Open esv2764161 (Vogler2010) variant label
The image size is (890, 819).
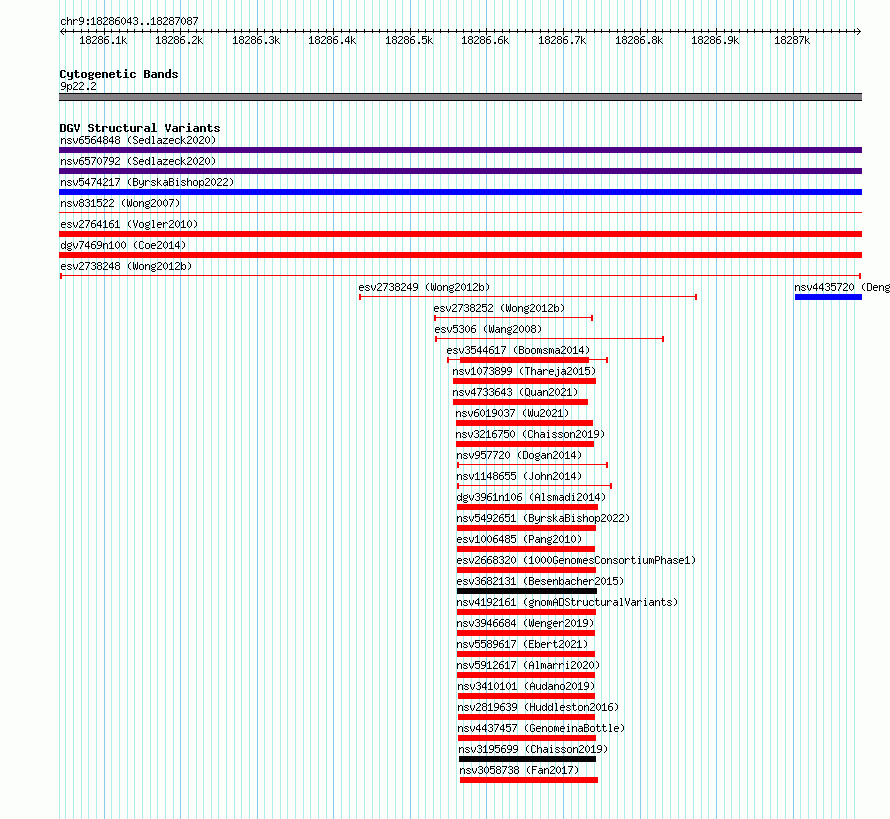click(129, 224)
